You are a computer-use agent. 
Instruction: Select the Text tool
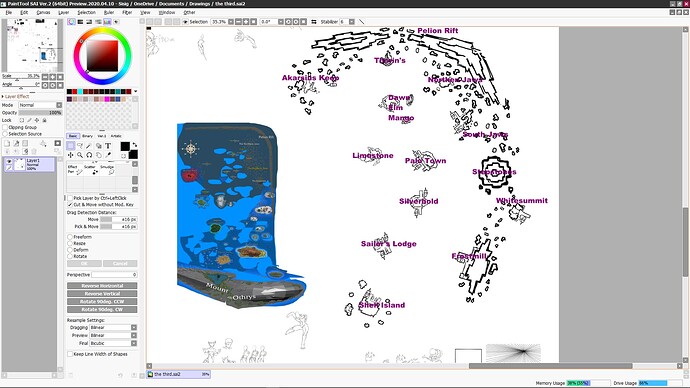(x=108, y=146)
